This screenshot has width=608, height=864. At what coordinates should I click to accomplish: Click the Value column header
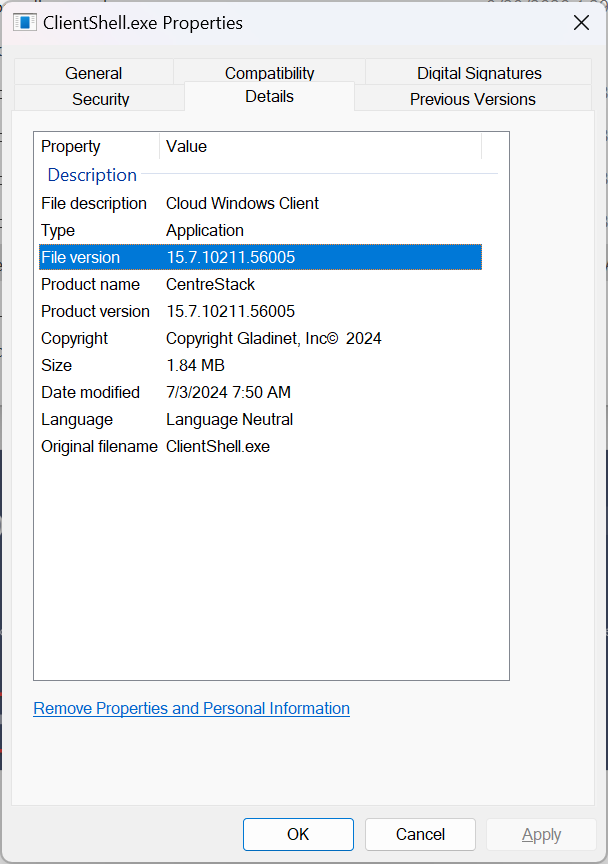(x=321, y=146)
